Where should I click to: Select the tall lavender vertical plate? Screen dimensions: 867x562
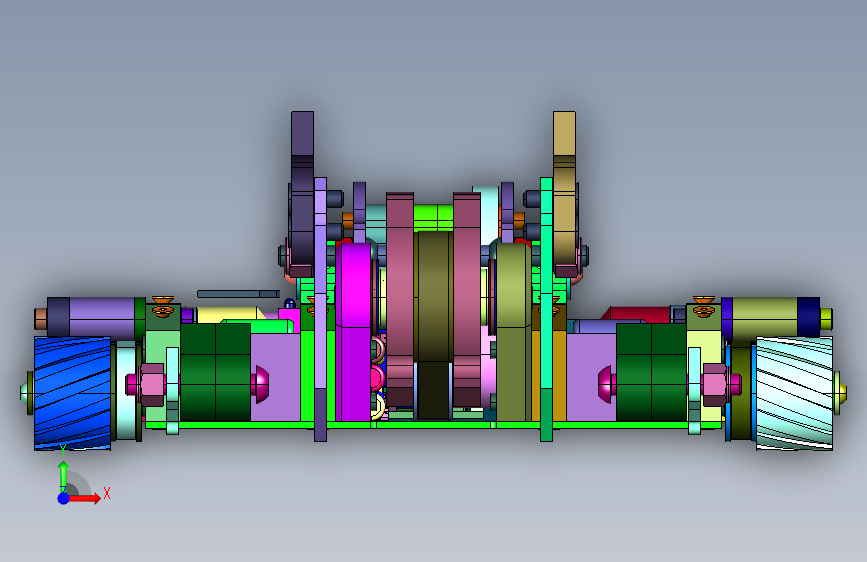(321, 309)
